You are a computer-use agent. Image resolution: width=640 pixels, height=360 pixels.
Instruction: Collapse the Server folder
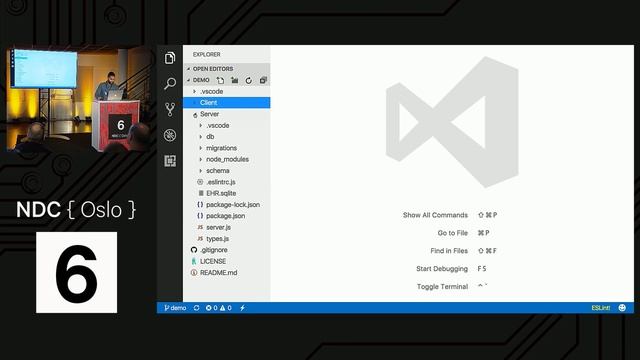click(x=227, y=114)
